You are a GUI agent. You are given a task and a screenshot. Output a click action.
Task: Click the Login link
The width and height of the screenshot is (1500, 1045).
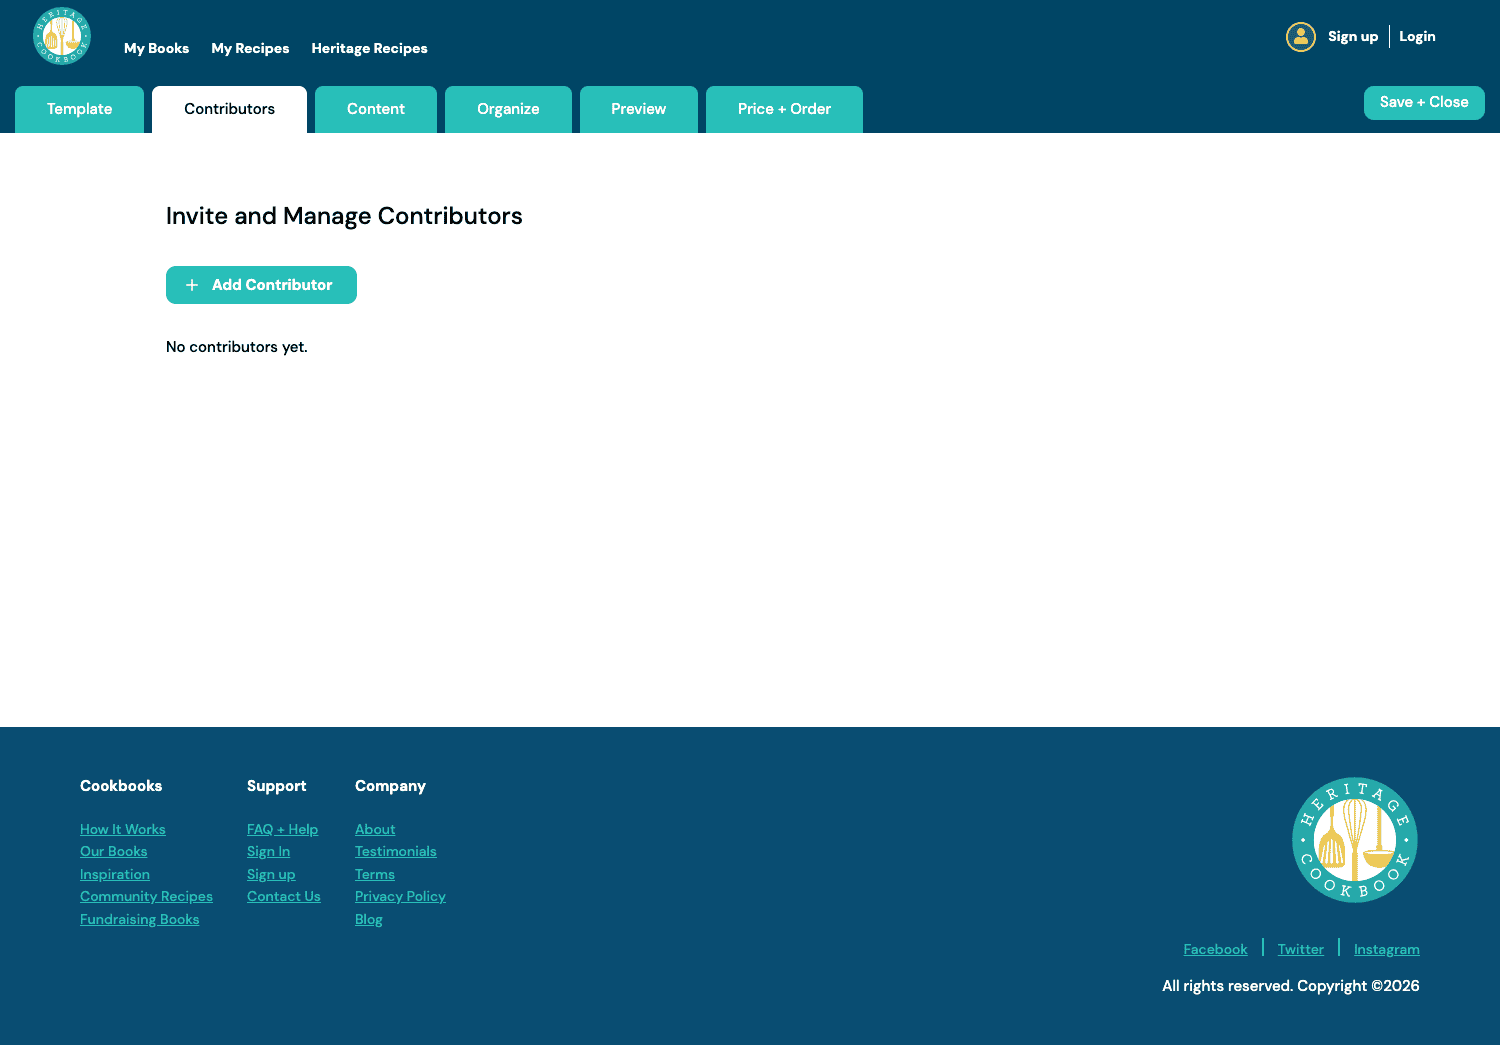pyautogui.click(x=1417, y=36)
